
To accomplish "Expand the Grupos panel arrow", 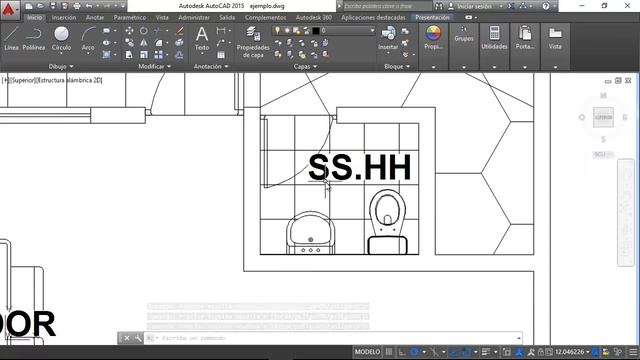I will pyautogui.click(x=464, y=67).
